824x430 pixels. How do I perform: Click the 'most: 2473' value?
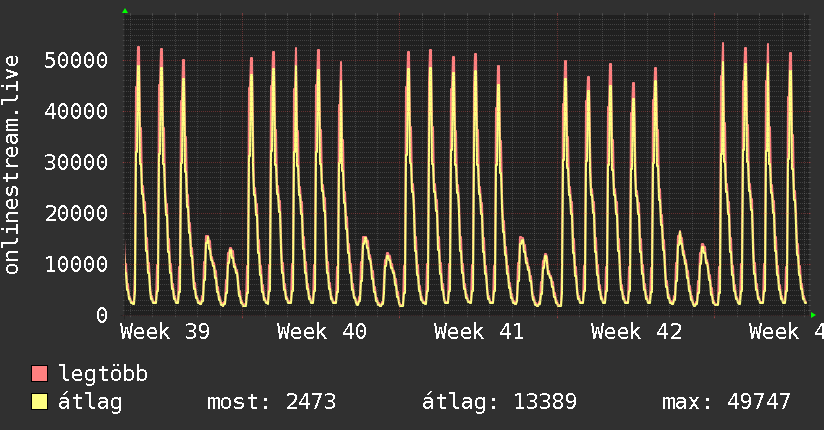click(x=271, y=402)
